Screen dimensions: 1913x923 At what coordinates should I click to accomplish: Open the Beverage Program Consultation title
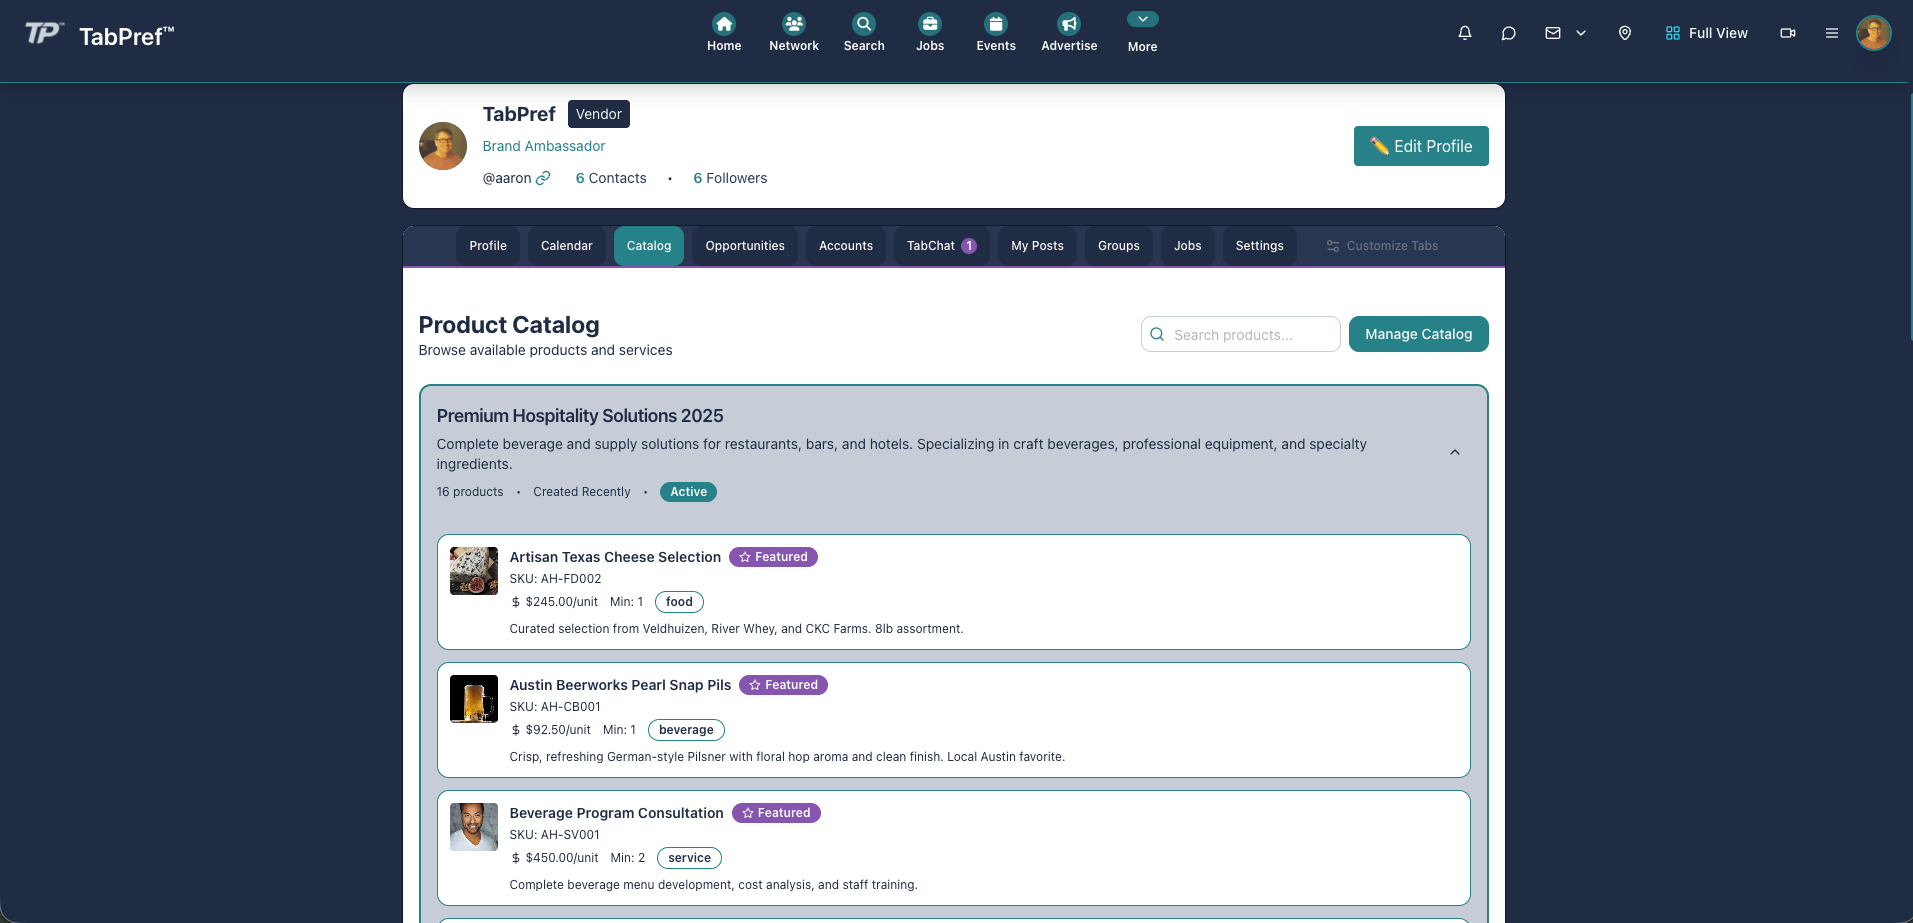tap(616, 813)
